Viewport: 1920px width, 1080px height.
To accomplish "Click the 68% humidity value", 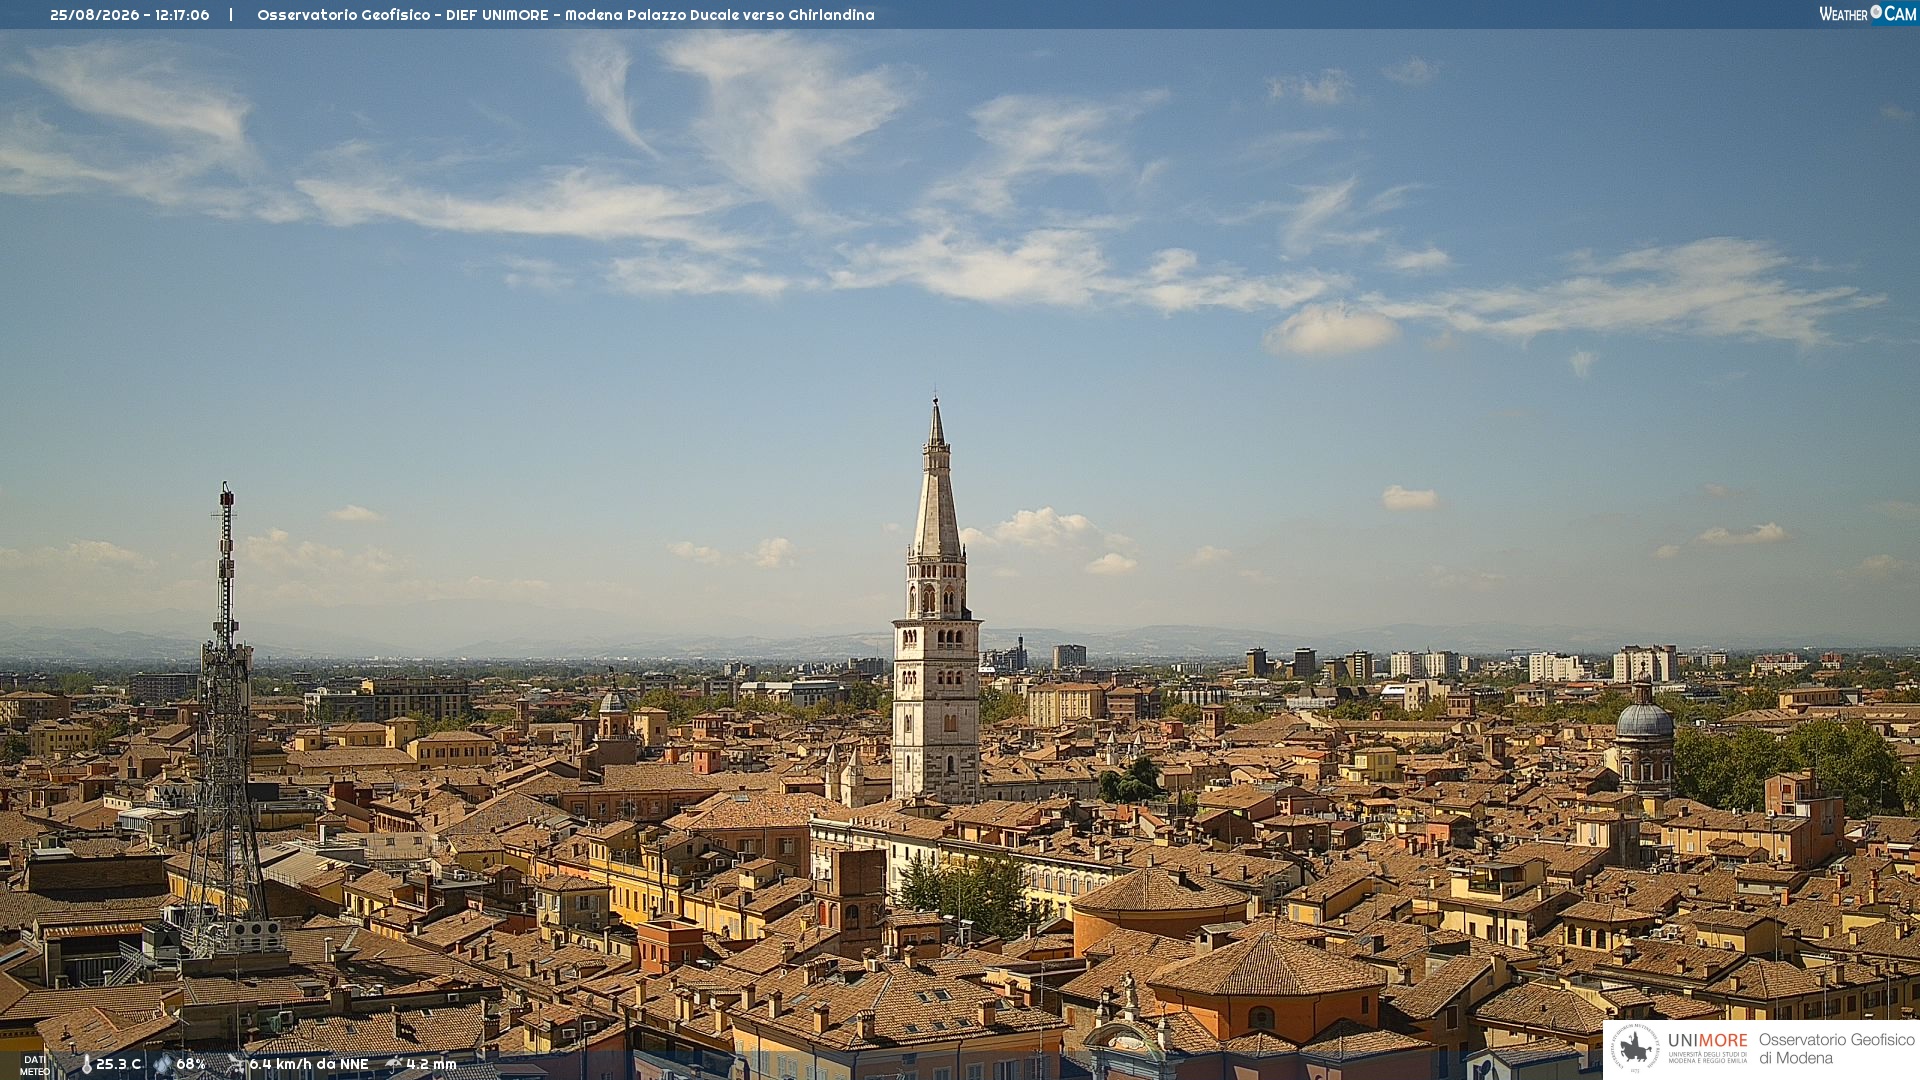I will 191,1065.
